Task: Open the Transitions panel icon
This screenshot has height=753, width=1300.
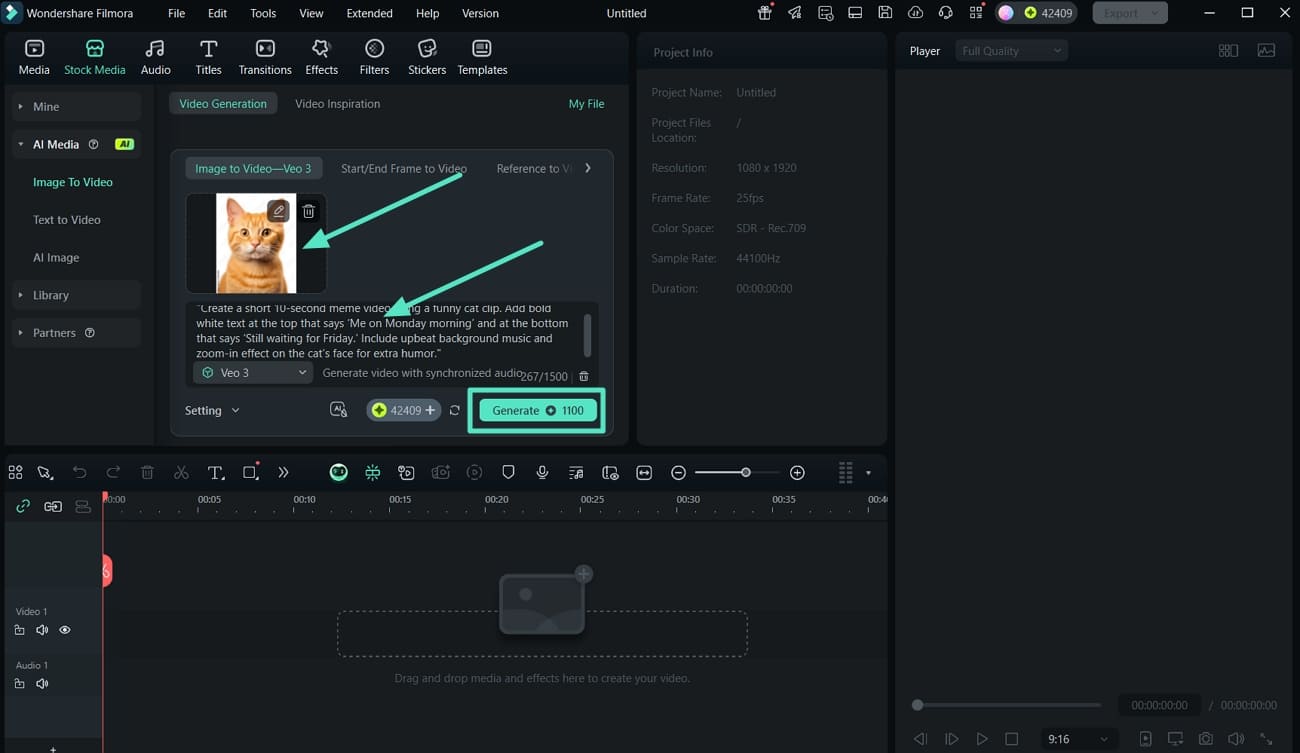Action: (265, 57)
